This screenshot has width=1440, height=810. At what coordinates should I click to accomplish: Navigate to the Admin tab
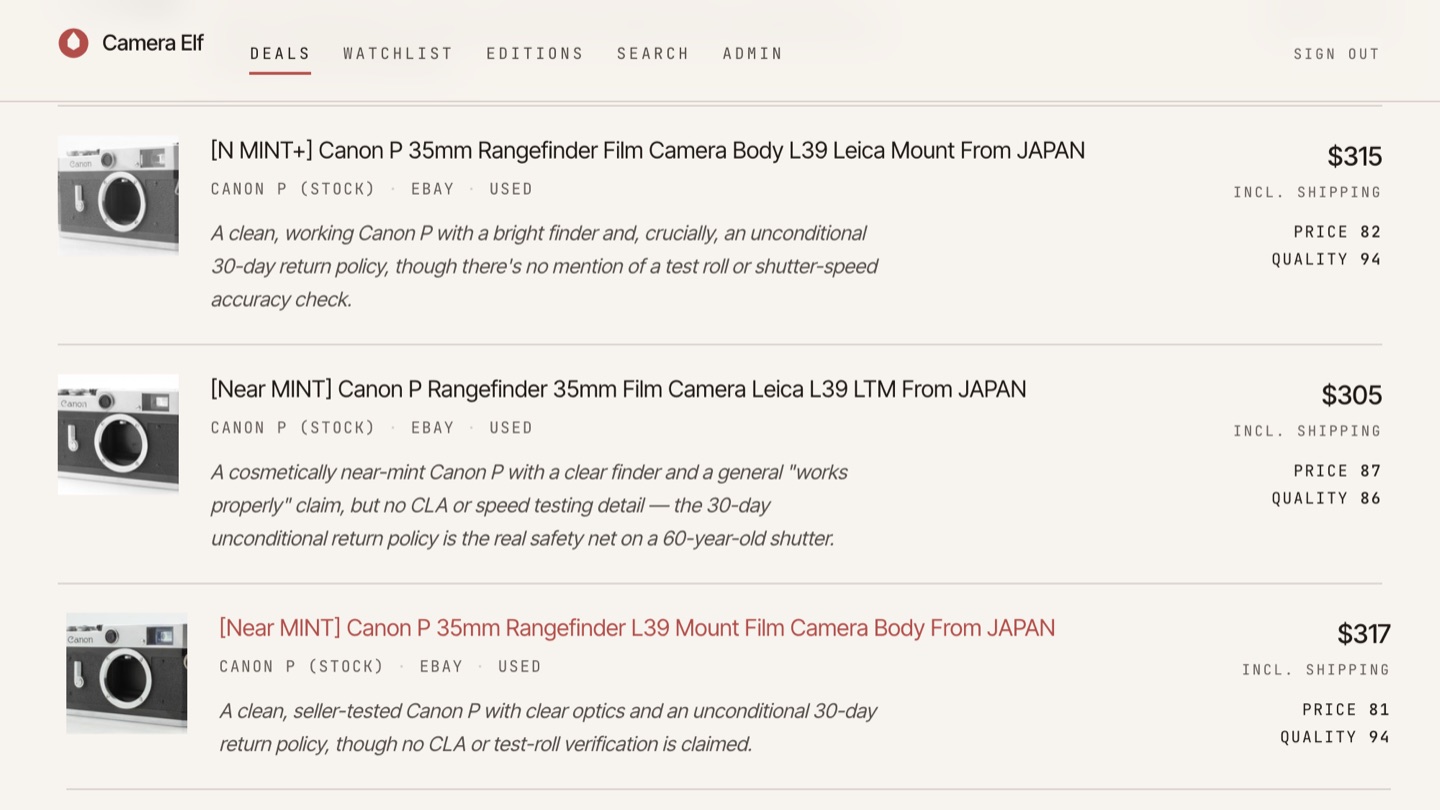coord(753,54)
